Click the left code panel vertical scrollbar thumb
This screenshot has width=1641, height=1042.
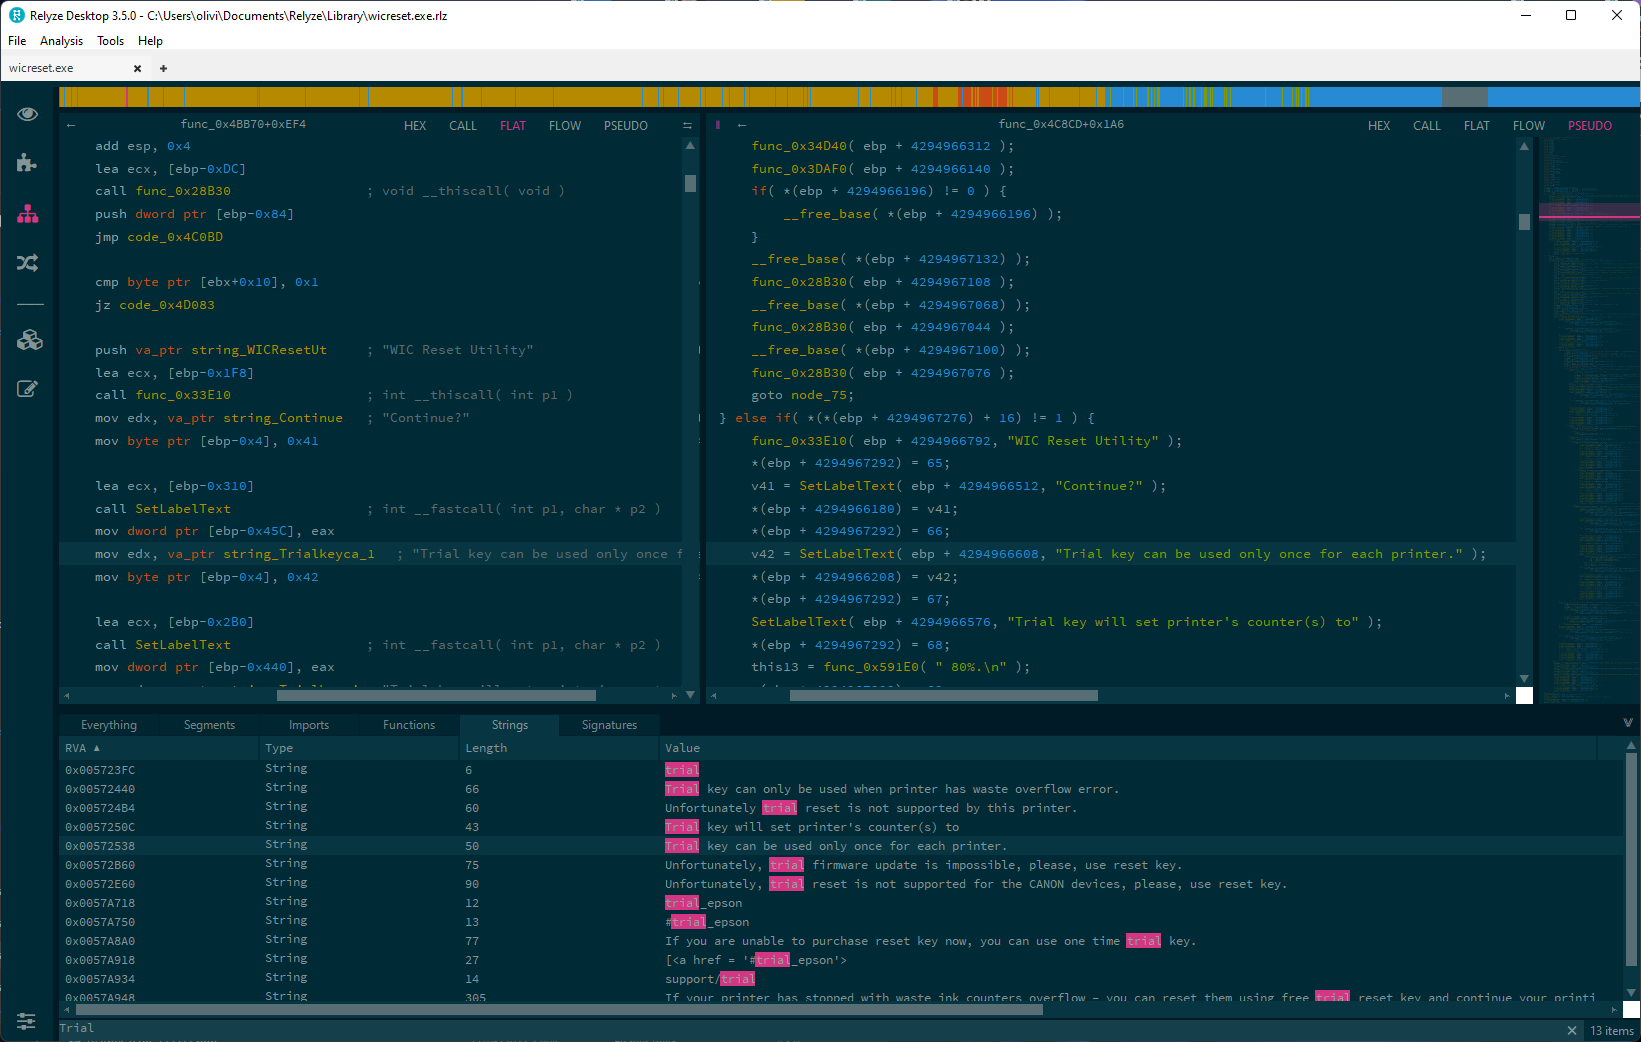pyautogui.click(x=690, y=183)
